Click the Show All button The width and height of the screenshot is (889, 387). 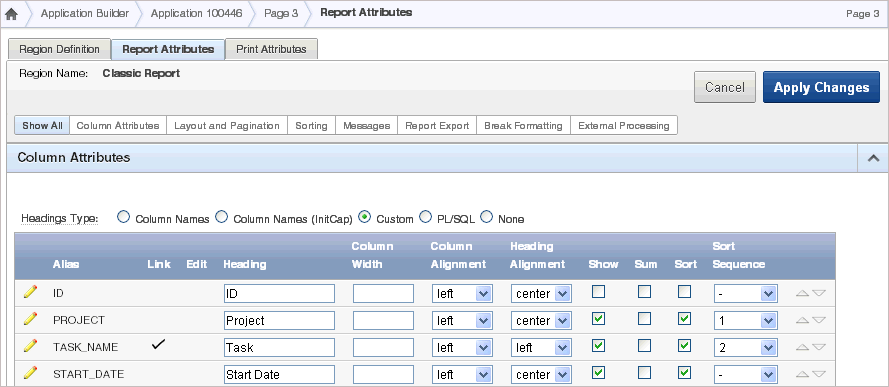(x=42, y=126)
